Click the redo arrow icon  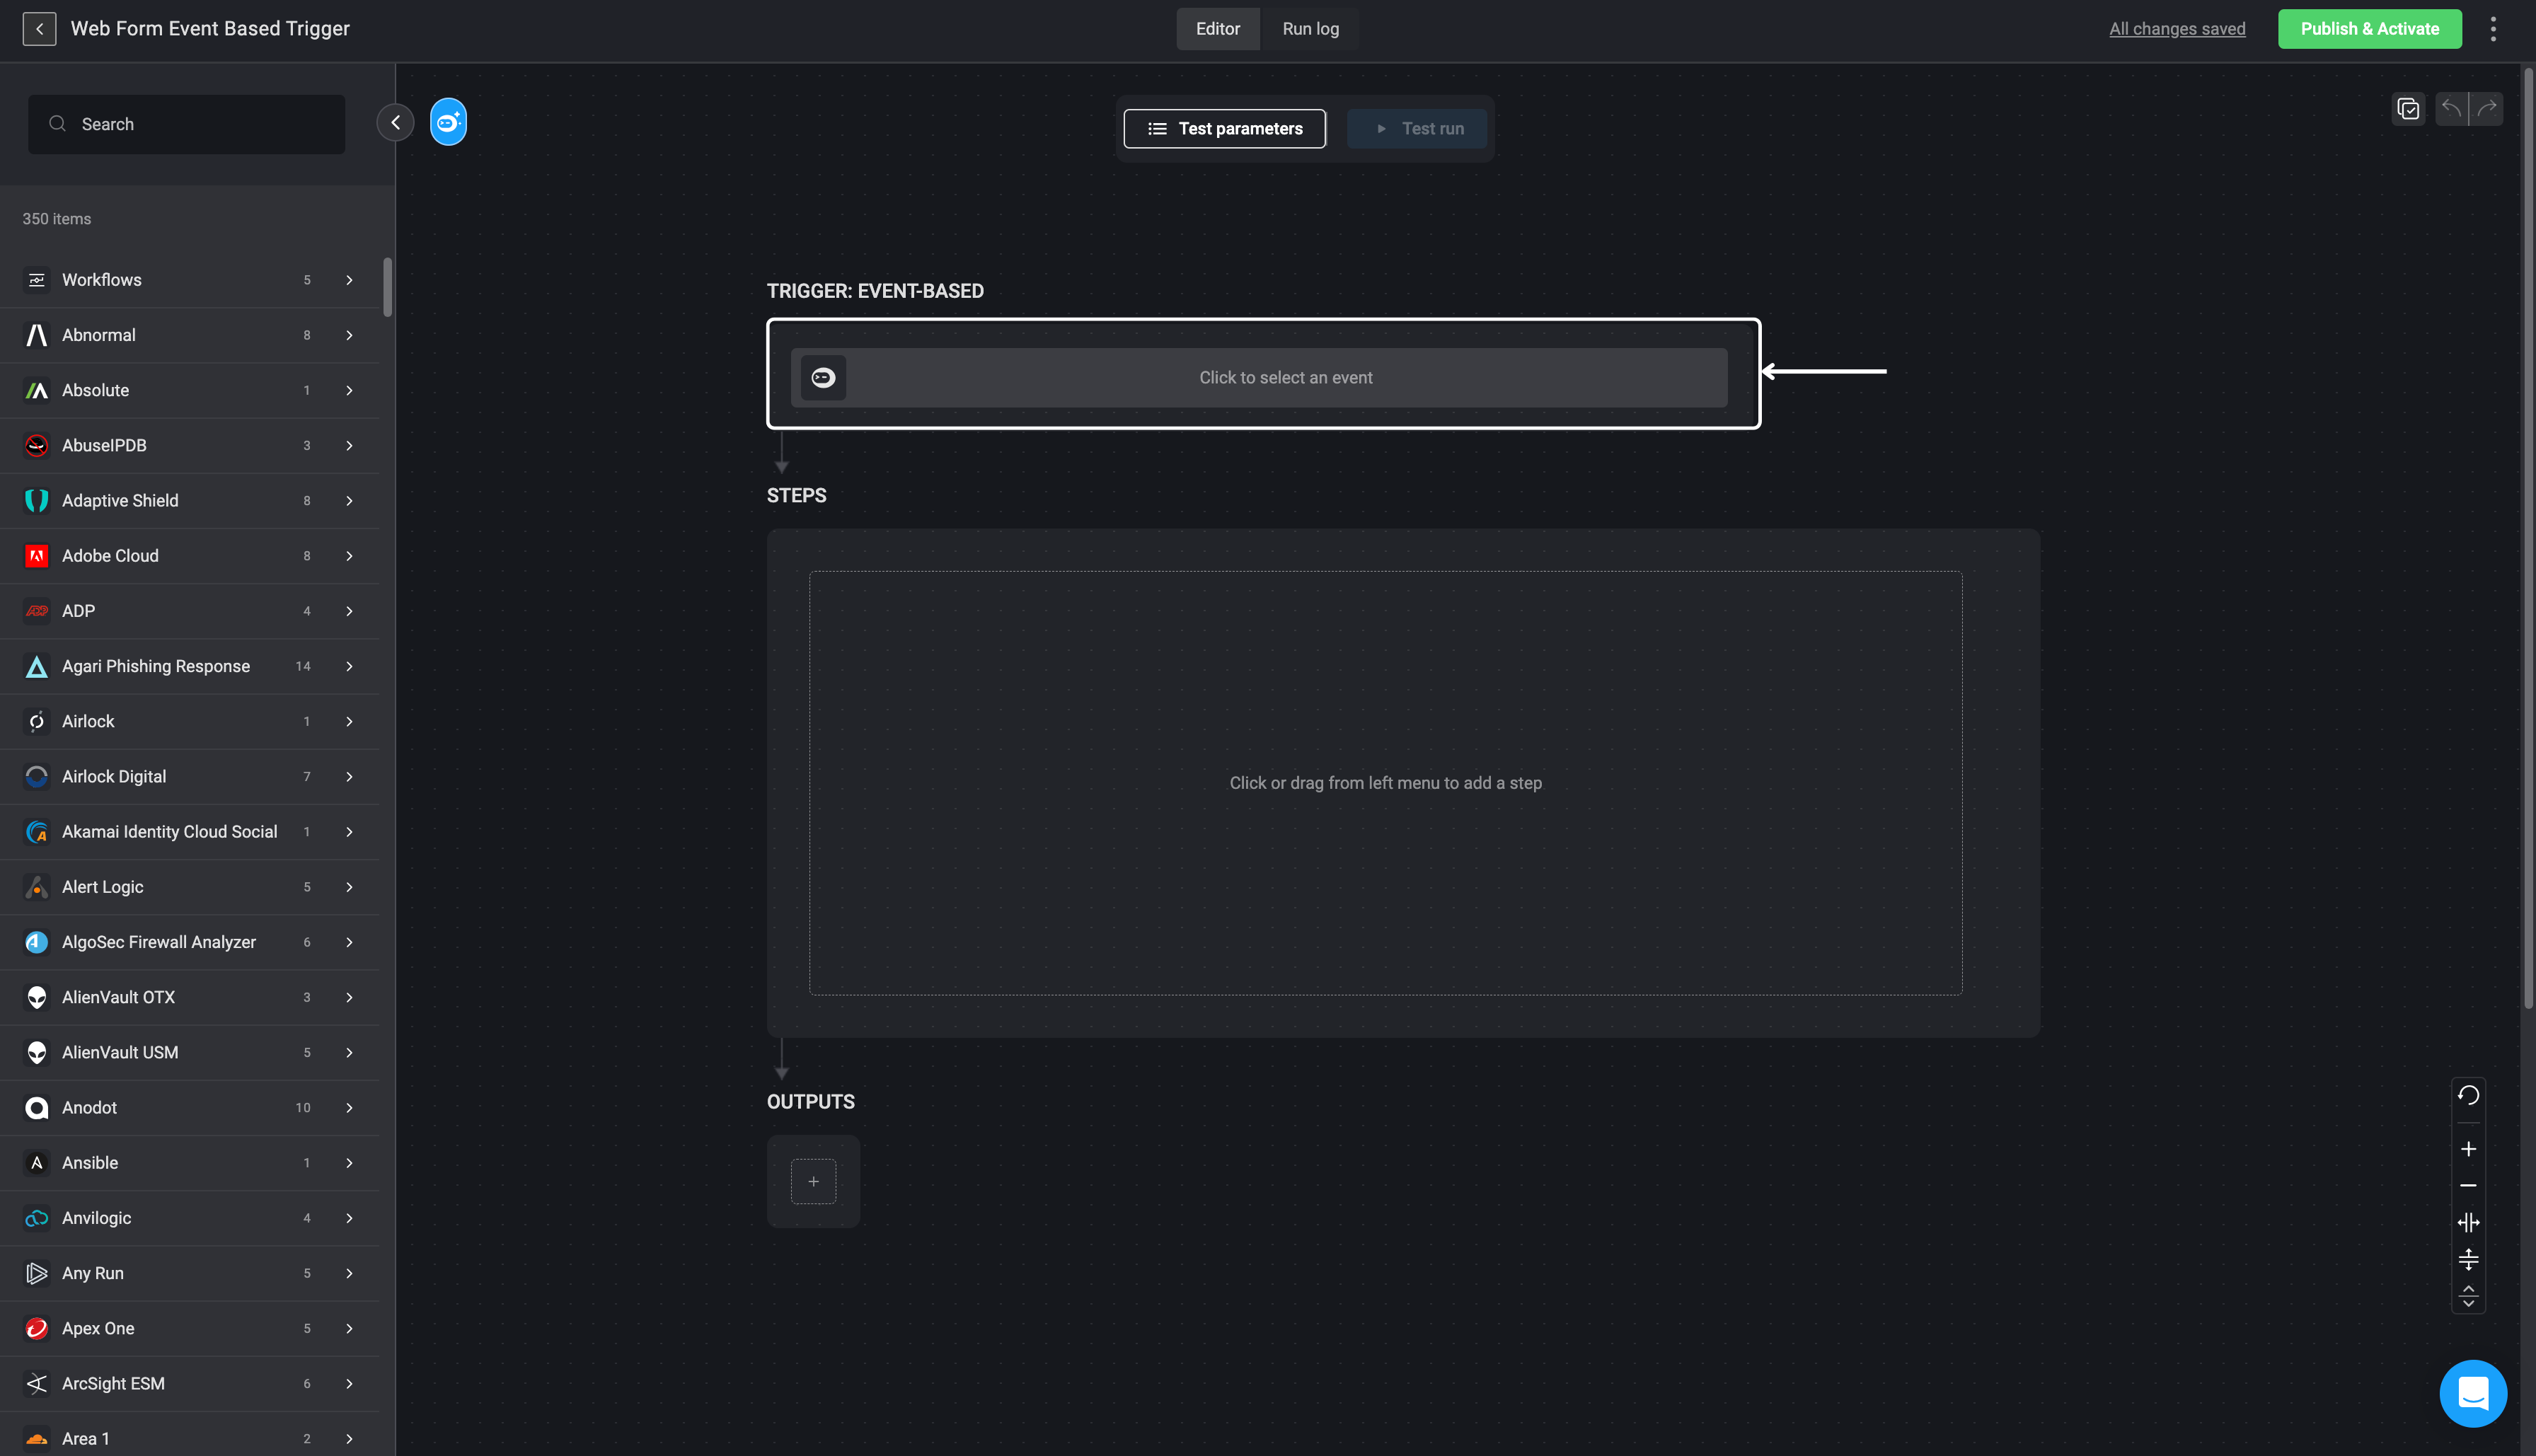[2486, 108]
